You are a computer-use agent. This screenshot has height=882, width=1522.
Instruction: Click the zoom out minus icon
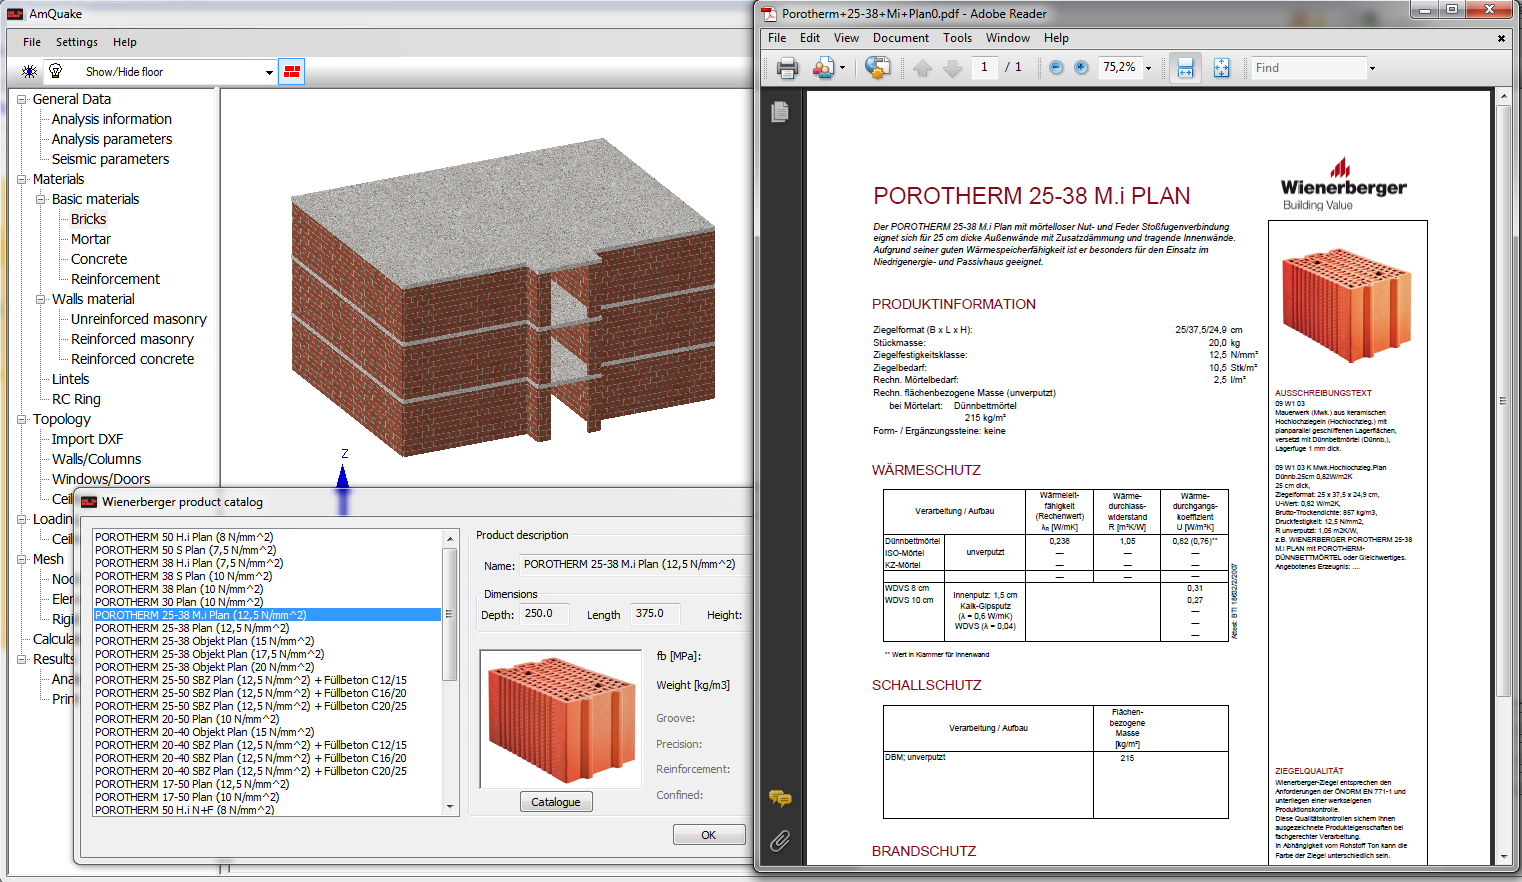click(1056, 67)
